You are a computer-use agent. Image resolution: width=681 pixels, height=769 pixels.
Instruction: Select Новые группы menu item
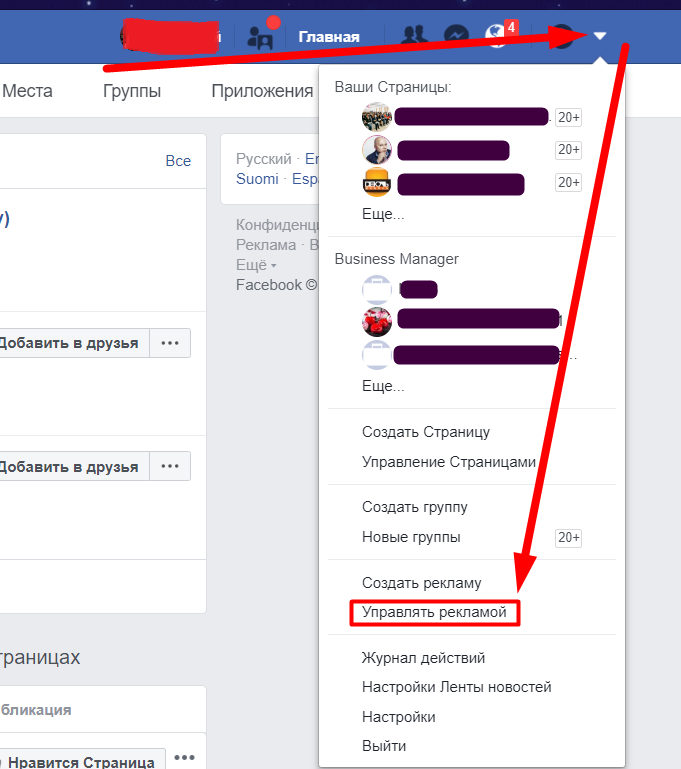tap(411, 537)
